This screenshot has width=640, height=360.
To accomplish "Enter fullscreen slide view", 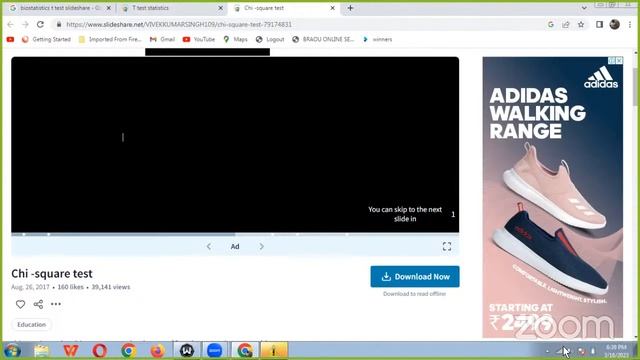I will [447, 246].
